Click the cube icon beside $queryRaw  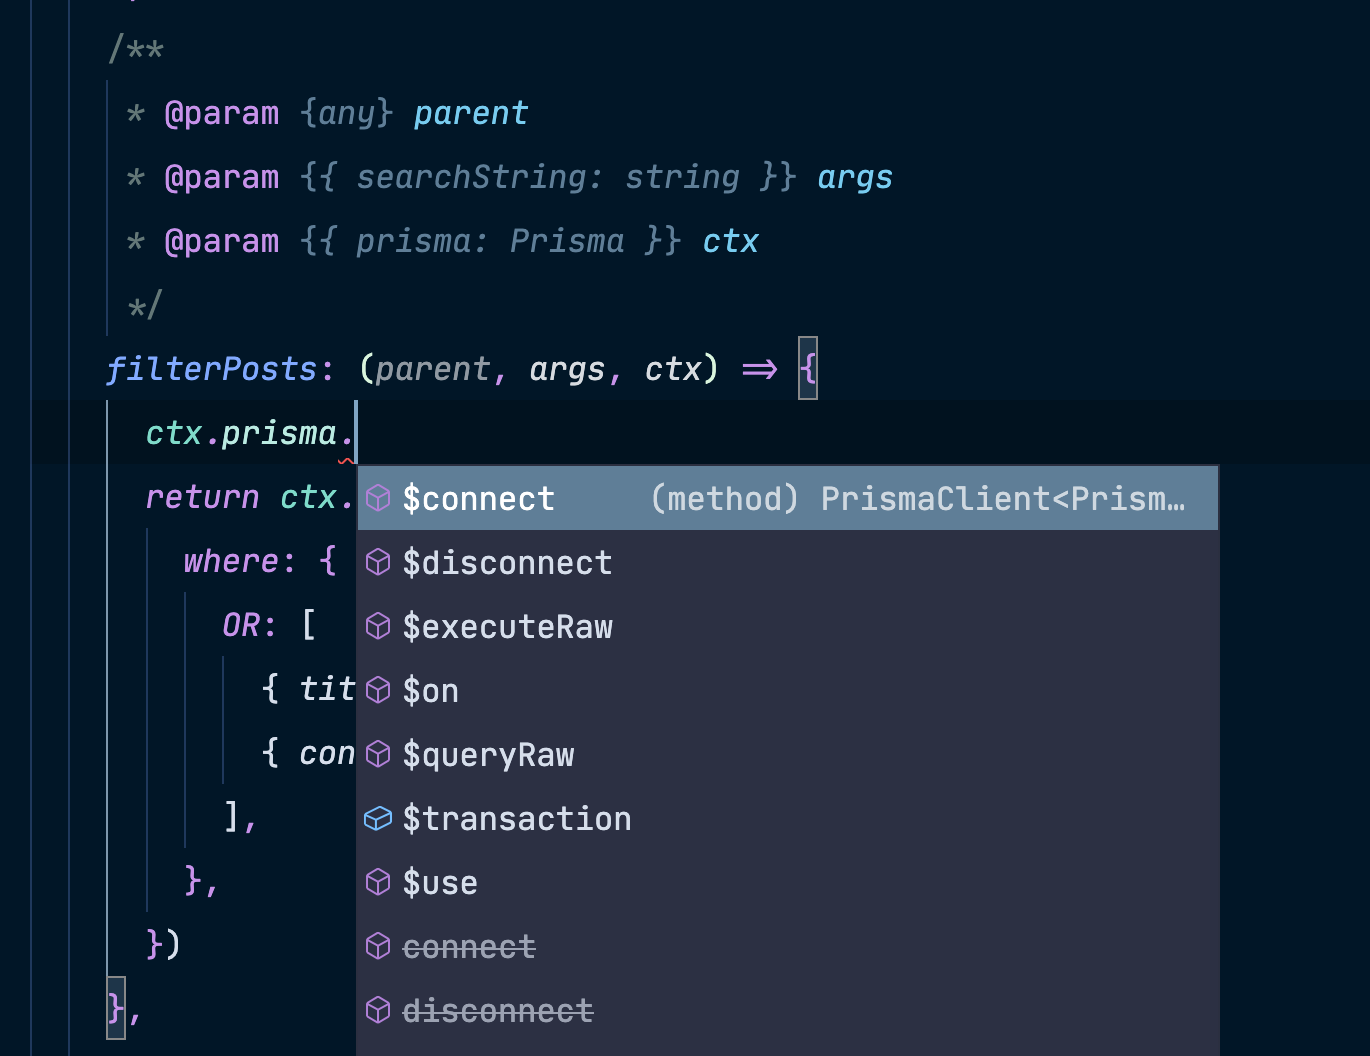click(x=378, y=754)
